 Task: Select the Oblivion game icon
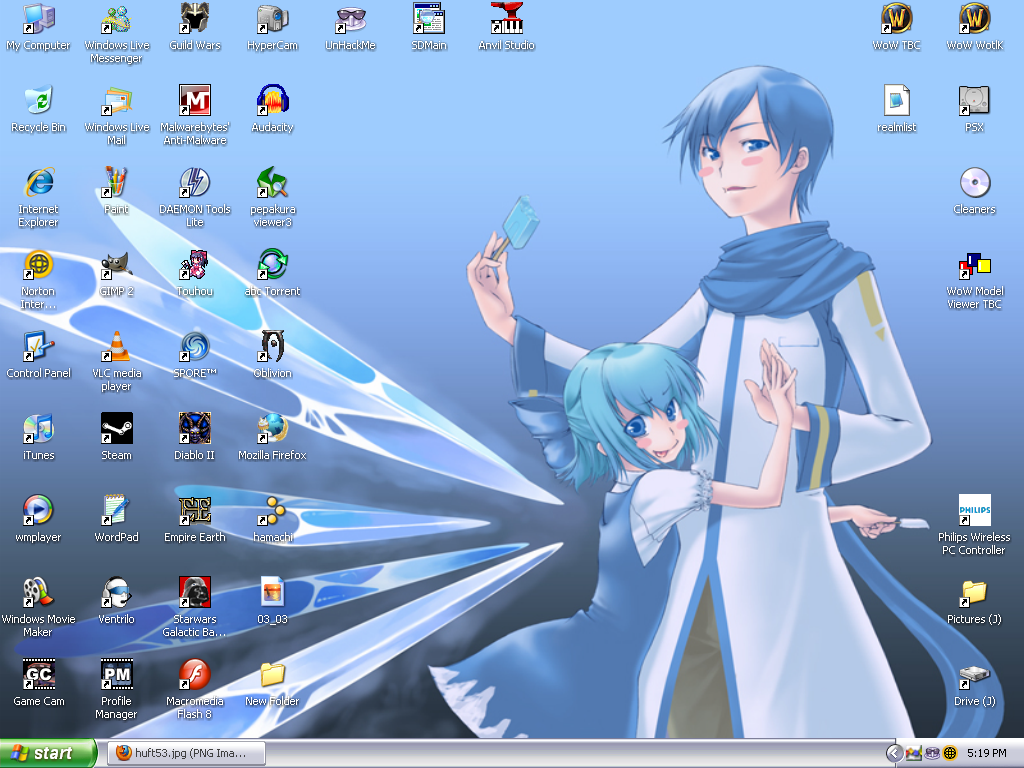tap(272, 347)
